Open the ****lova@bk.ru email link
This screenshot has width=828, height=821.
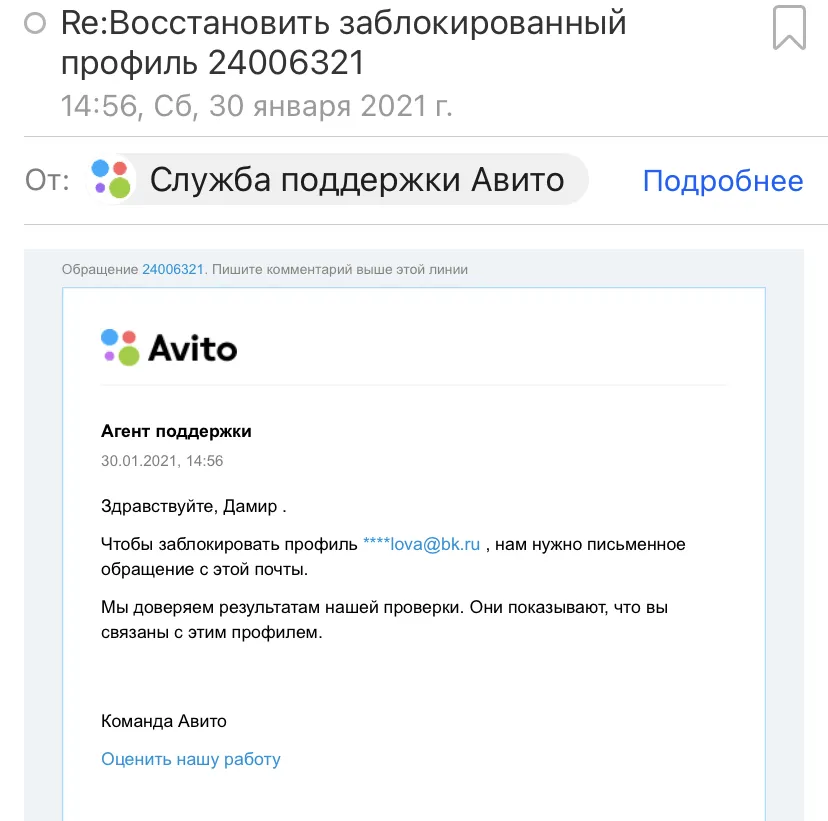[x=421, y=544]
